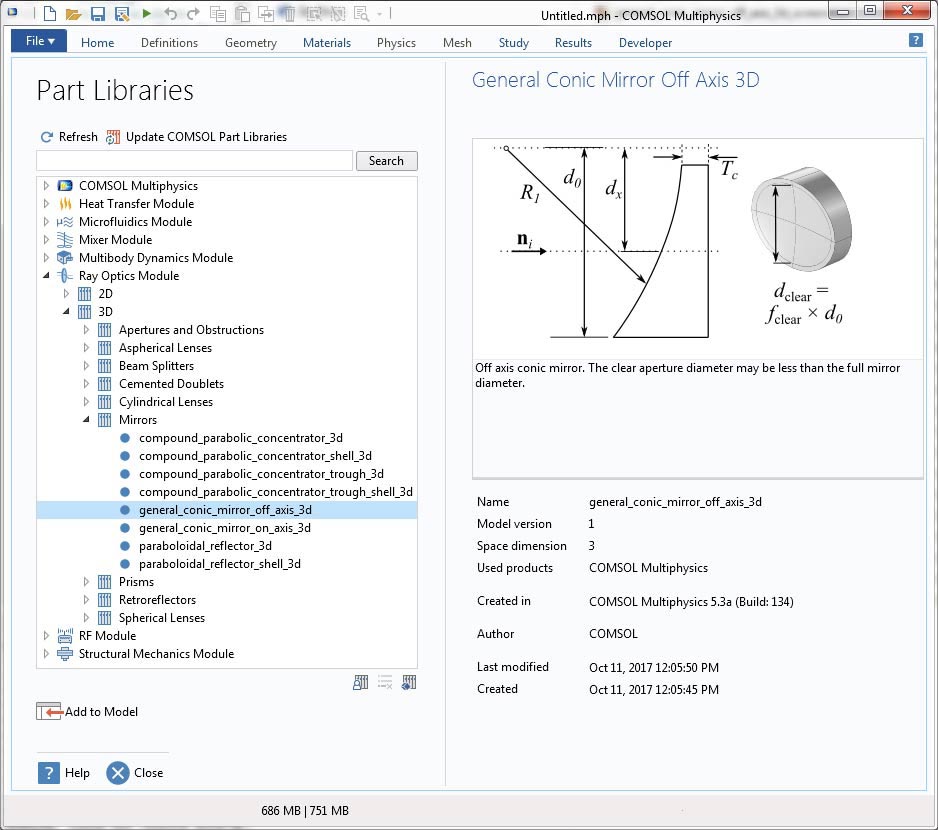The height and width of the screenshot is (830, 938).
Task: Click Add to Model button
Action: coord(88,712)
